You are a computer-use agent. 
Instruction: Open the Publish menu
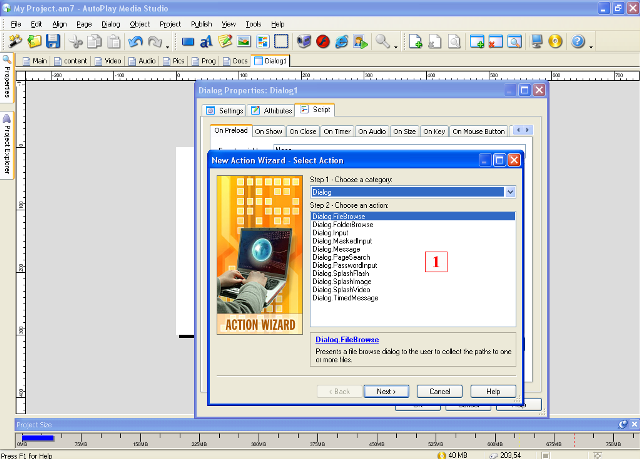click(x=200, y=22)
